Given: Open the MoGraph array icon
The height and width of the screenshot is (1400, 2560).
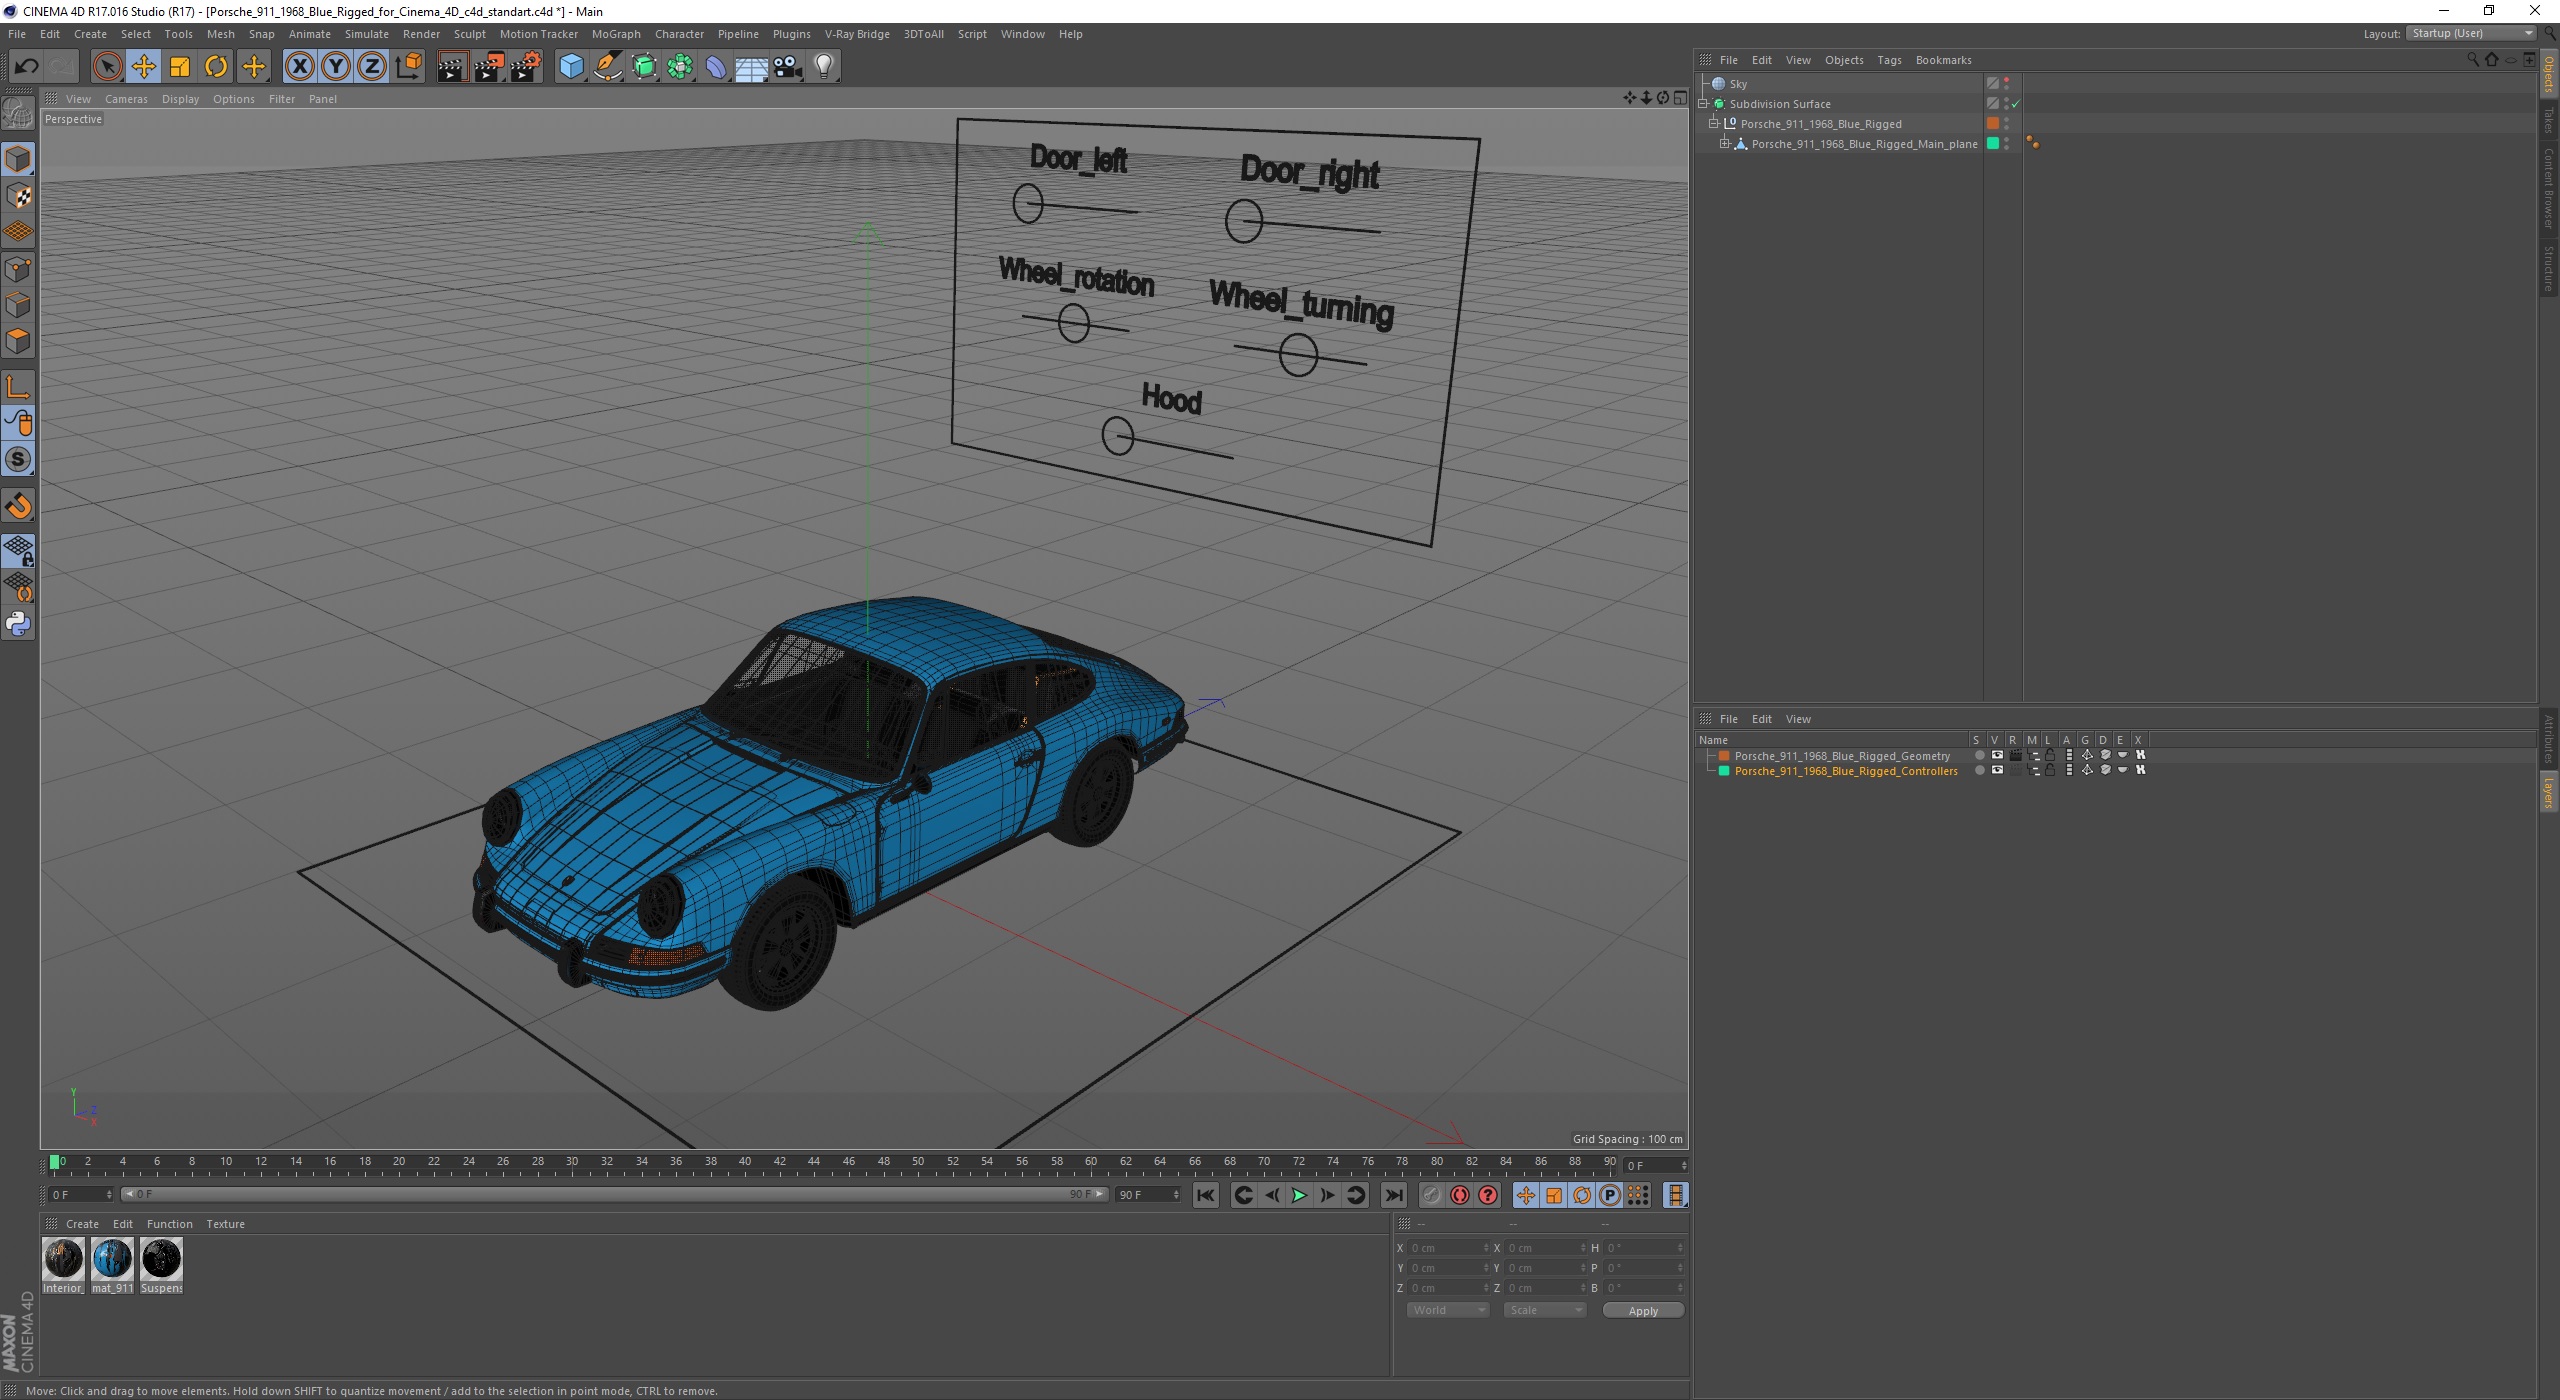Looking at the screenshot, I should pyautogui.click(x=680, y=66).
